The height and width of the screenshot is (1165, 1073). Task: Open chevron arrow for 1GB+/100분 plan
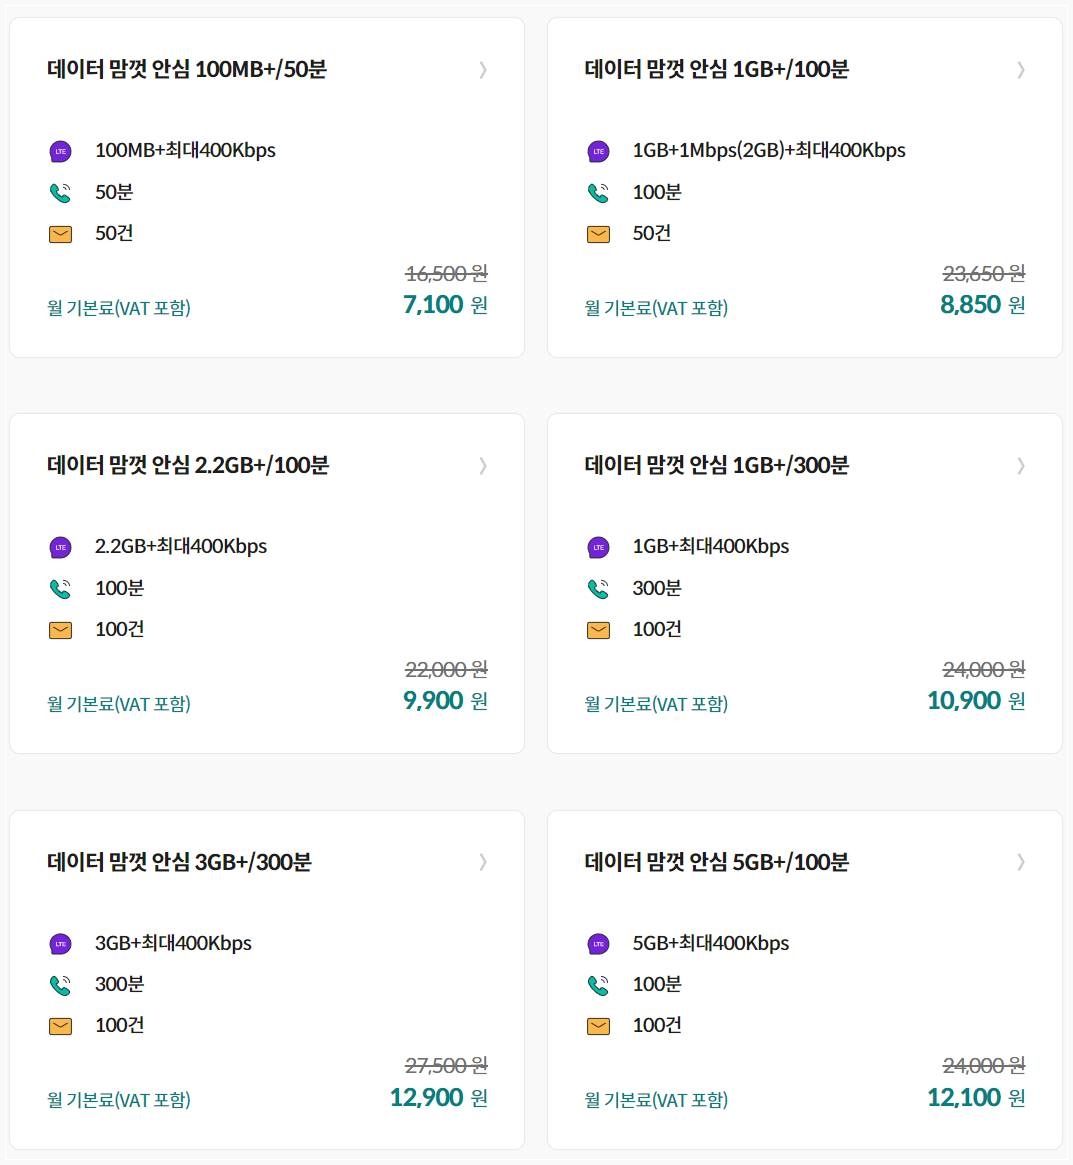pyautogui.click(x=1021, y=70)
